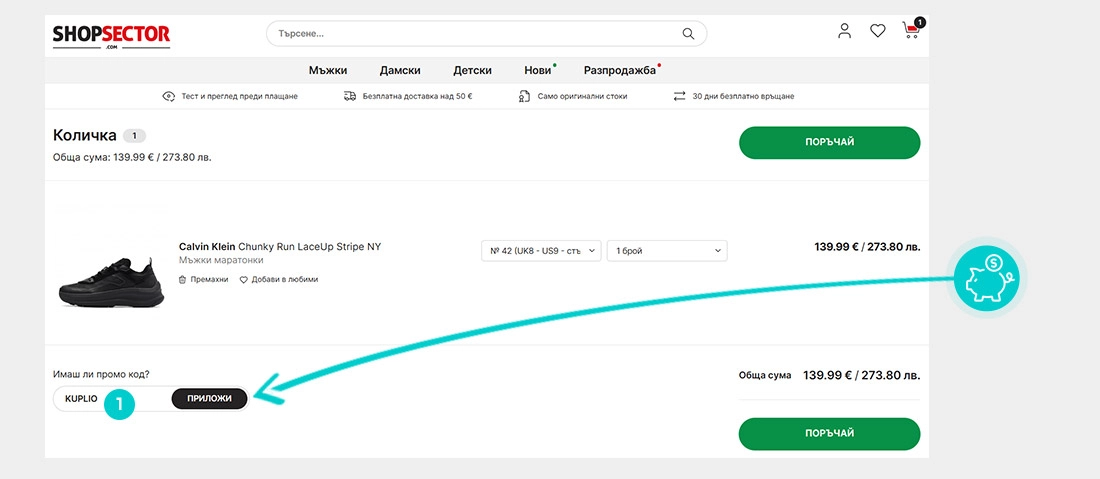Screen dimensions: 1100x479
Task: Click the top ПОРЪЧАЙ button
Action: [x=829, y=142]
